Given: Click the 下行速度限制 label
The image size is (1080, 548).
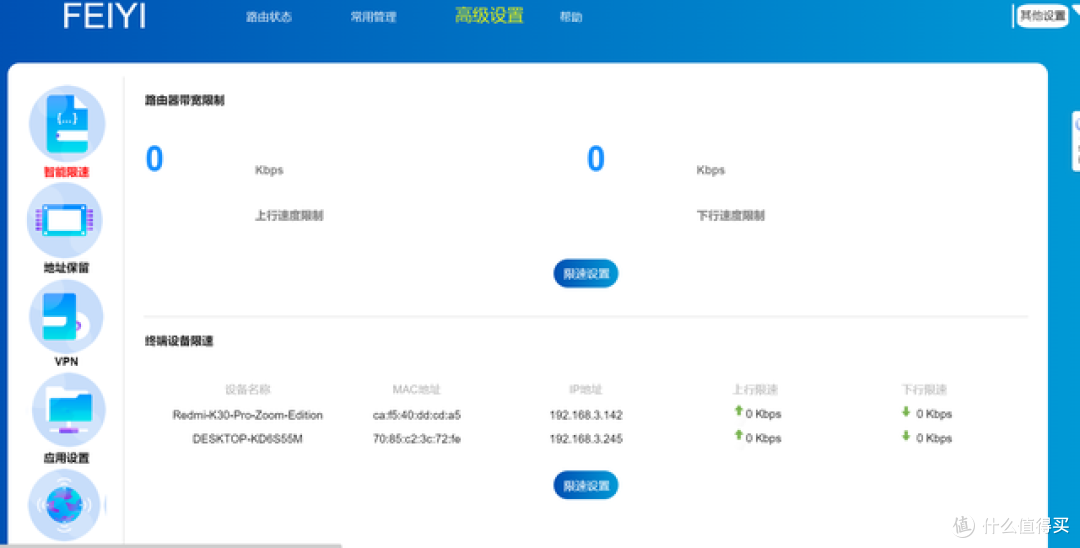Looking at the screenshot, I should tap(731, 215).
